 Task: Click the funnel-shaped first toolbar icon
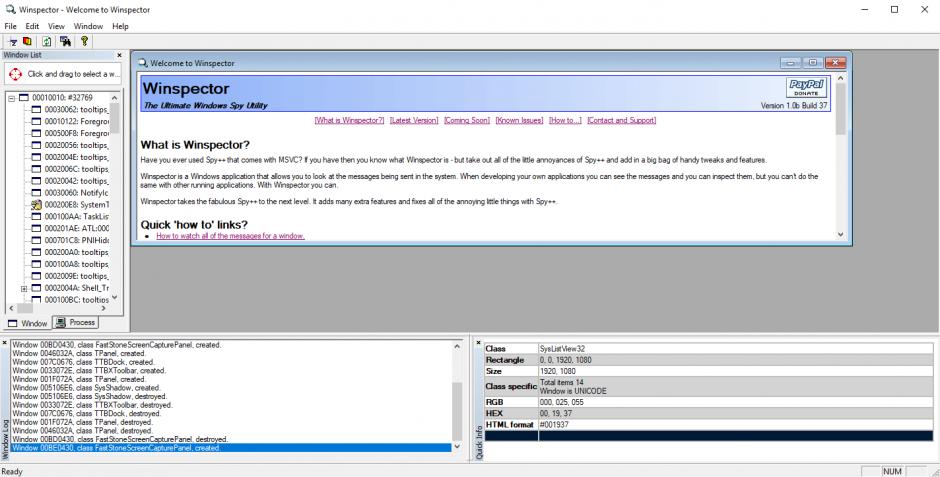click(12, 41)
